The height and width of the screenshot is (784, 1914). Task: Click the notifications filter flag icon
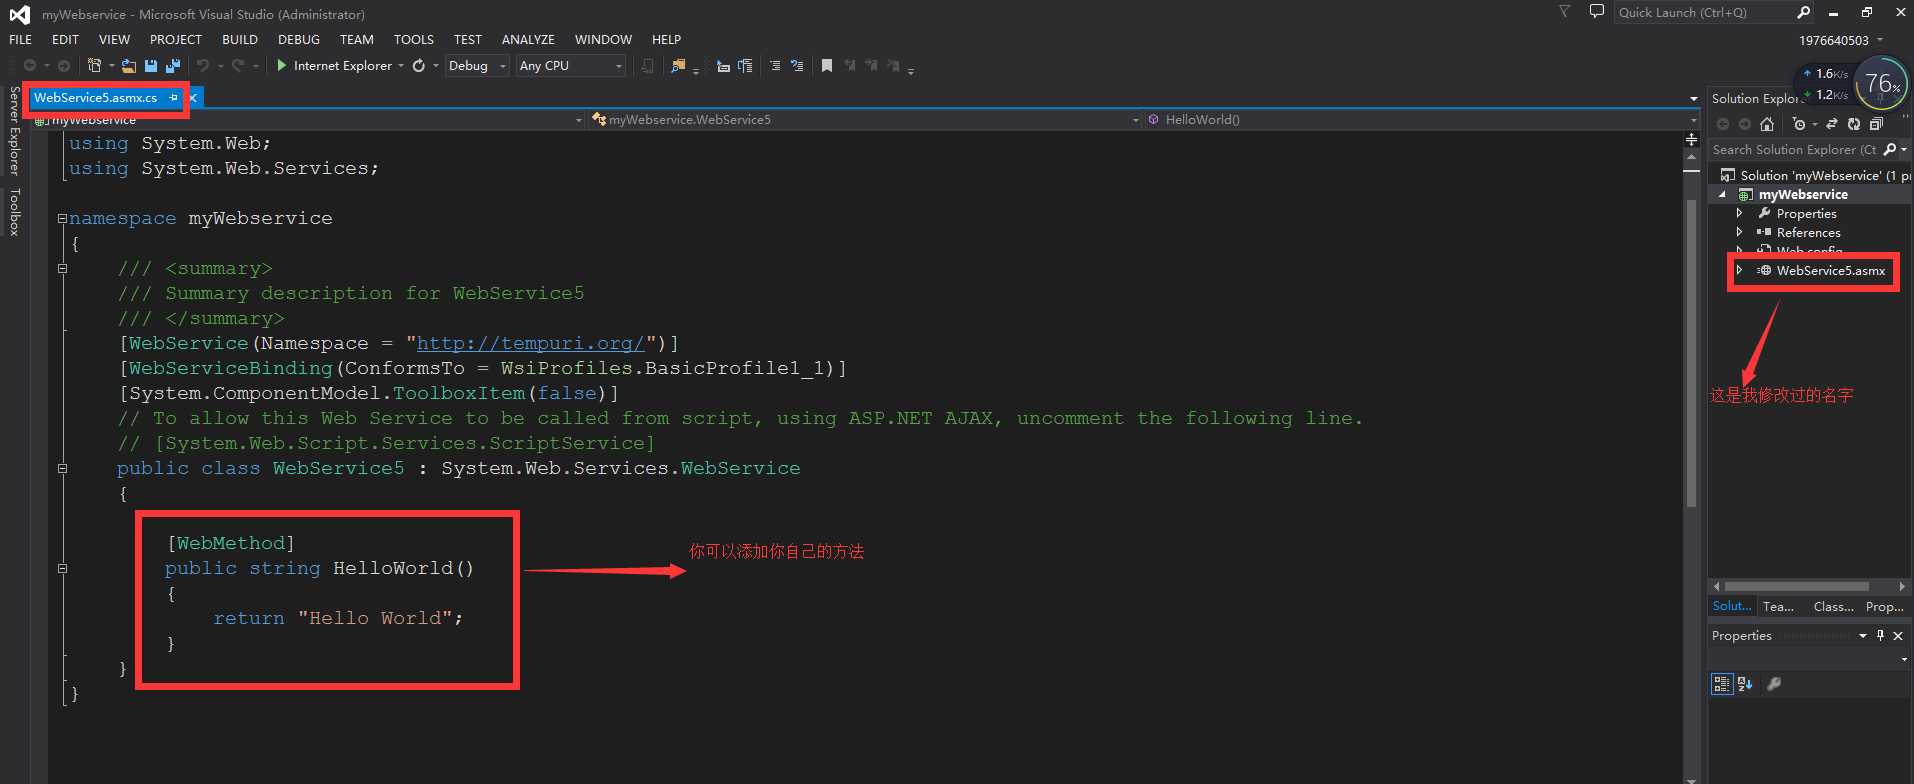pos(1565,12)
